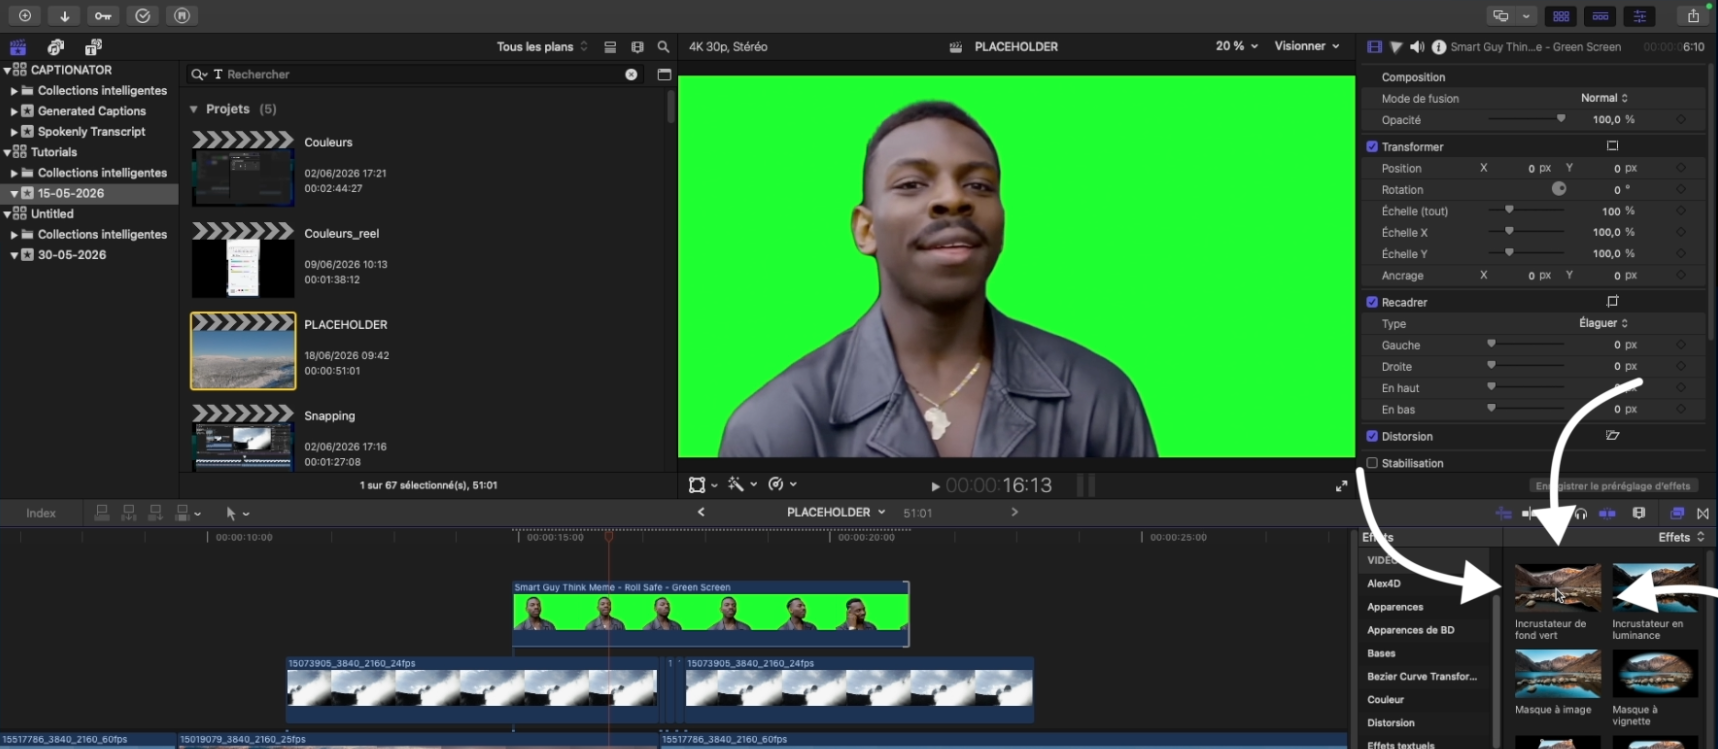
Task: Open the color inspector triangle tab
Action: [x=1396, y=47]
